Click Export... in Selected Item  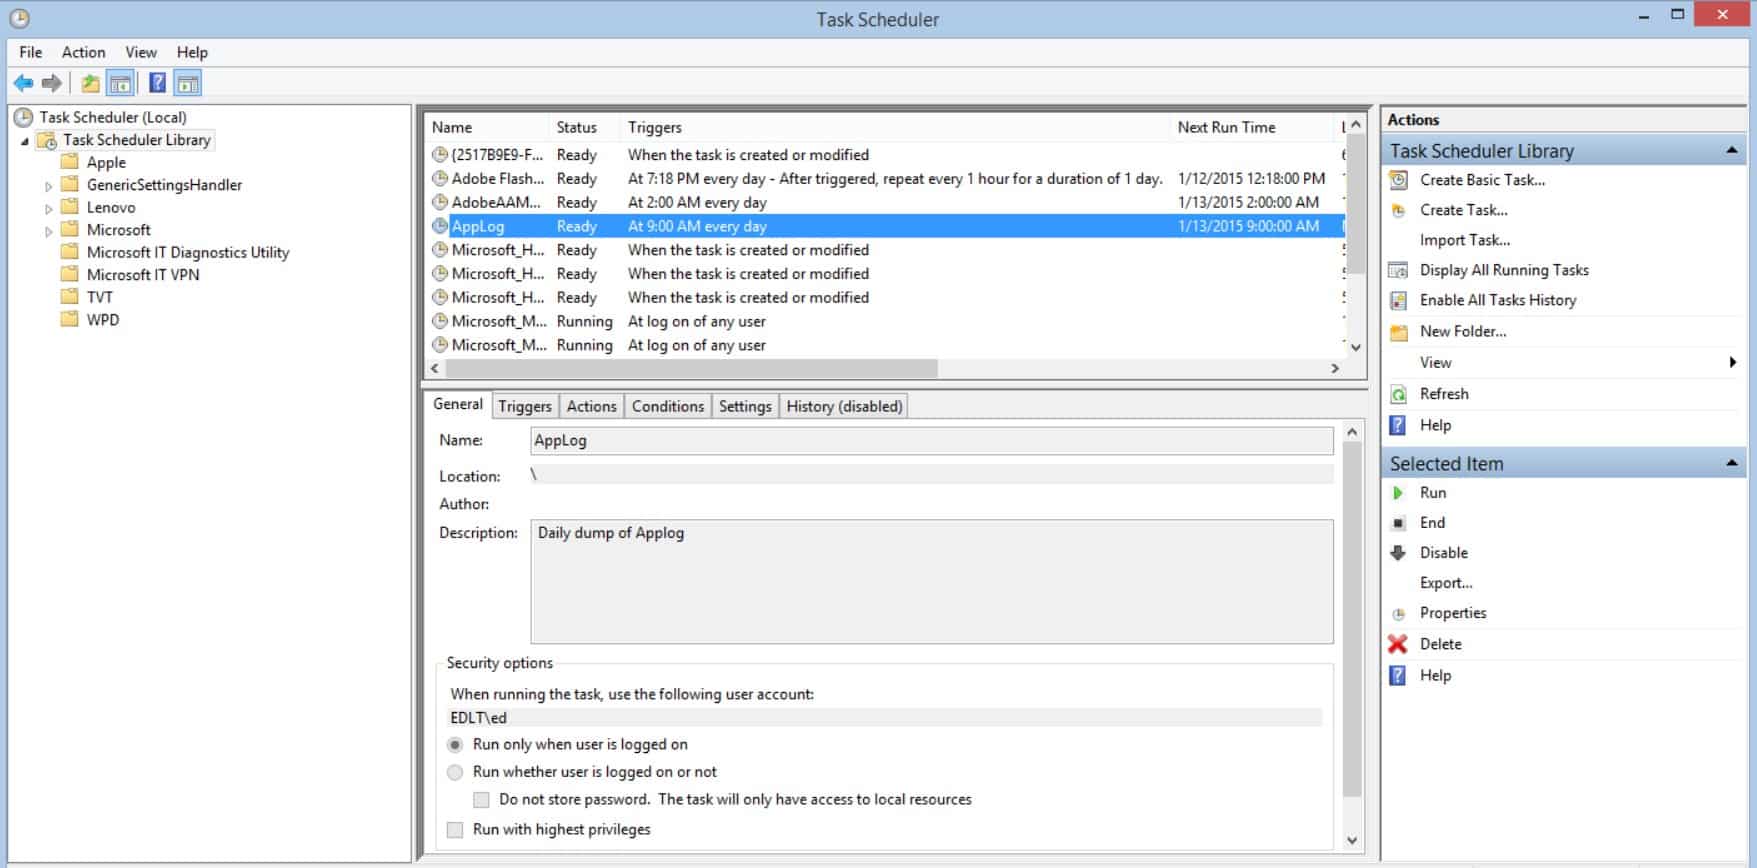coord(1446,583)
